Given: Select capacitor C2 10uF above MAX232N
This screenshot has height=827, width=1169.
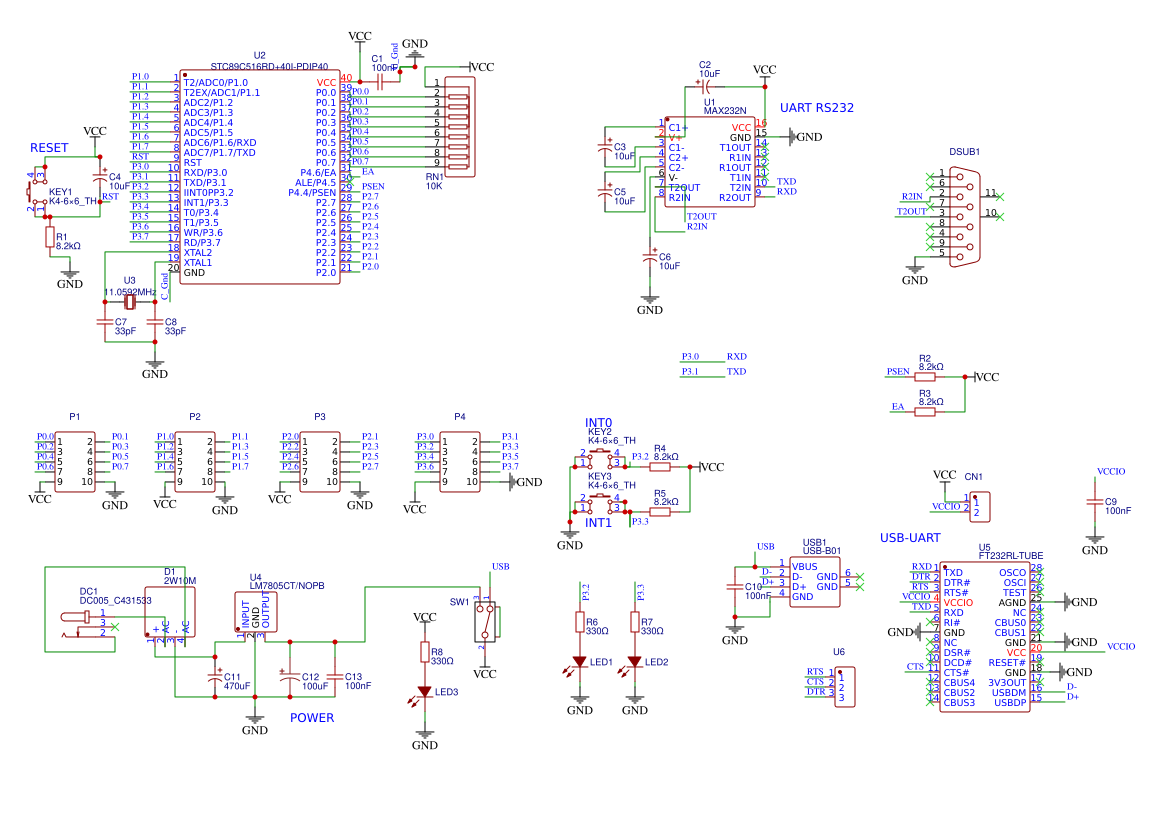Looking at the screenshot, I should (x=705, y=87).
